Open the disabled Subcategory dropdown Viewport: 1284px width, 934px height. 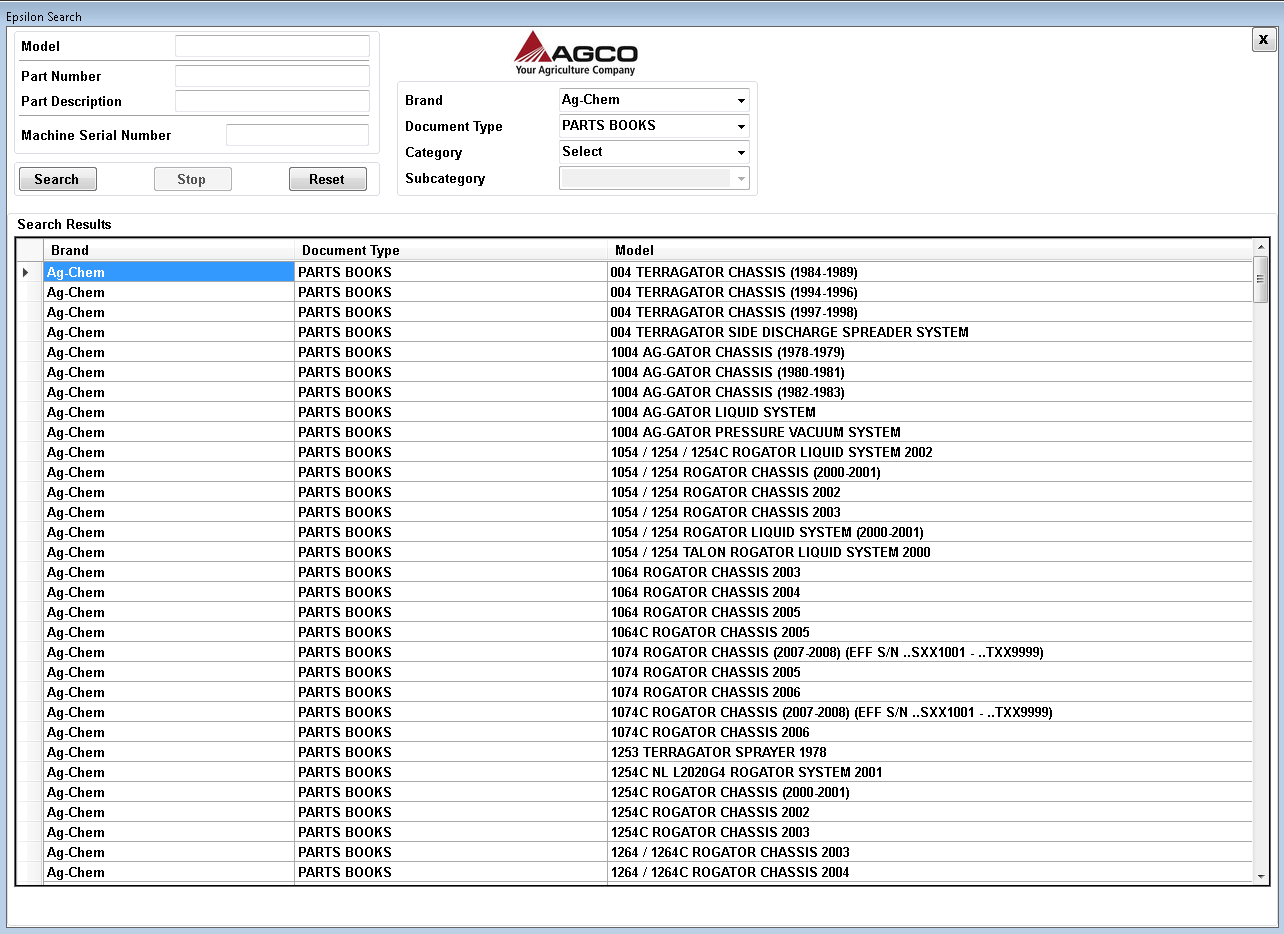(x=654, y=178)
